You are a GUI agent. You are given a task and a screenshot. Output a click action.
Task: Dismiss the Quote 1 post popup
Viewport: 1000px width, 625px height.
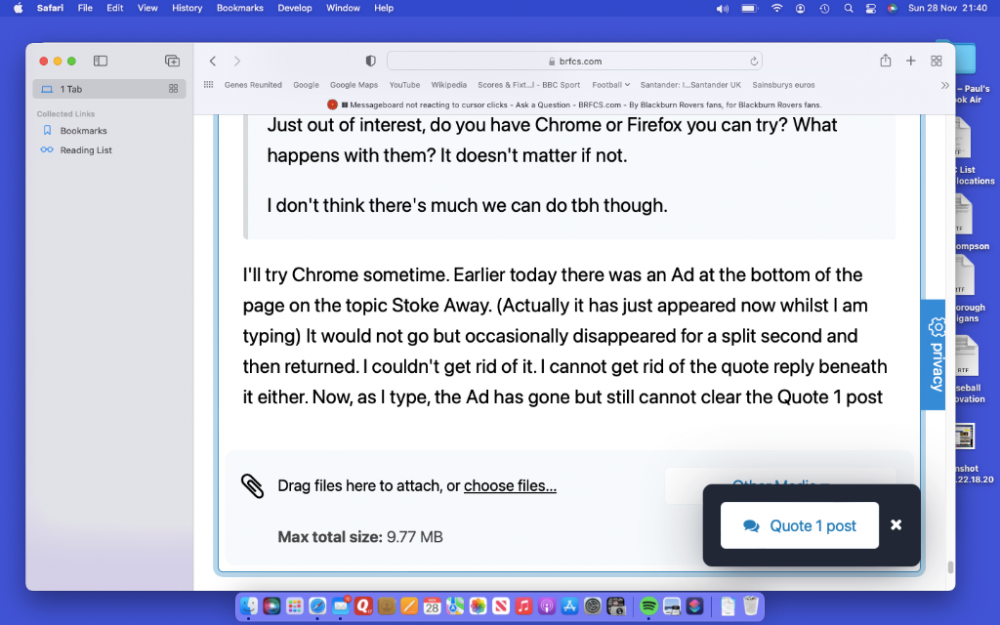(896, 525)
